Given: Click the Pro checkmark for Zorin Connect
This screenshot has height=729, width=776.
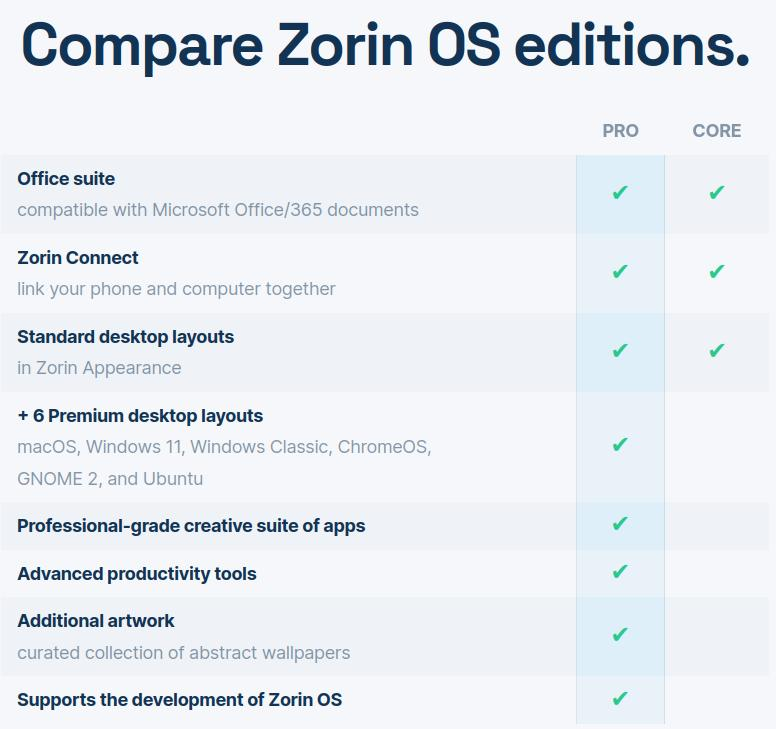Looking at the screenshot, I should coord(620,271).
